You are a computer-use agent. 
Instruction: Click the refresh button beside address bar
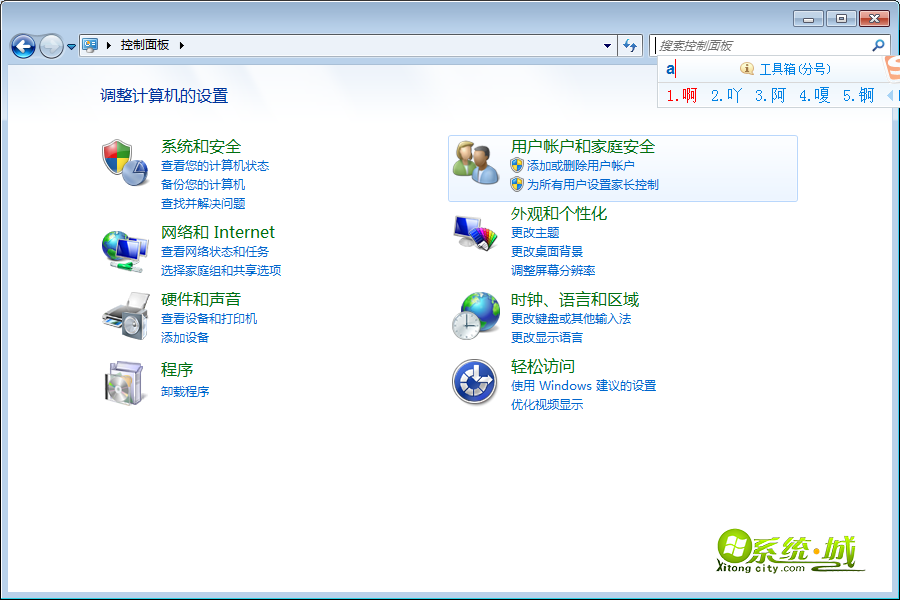tap(630, 45)
